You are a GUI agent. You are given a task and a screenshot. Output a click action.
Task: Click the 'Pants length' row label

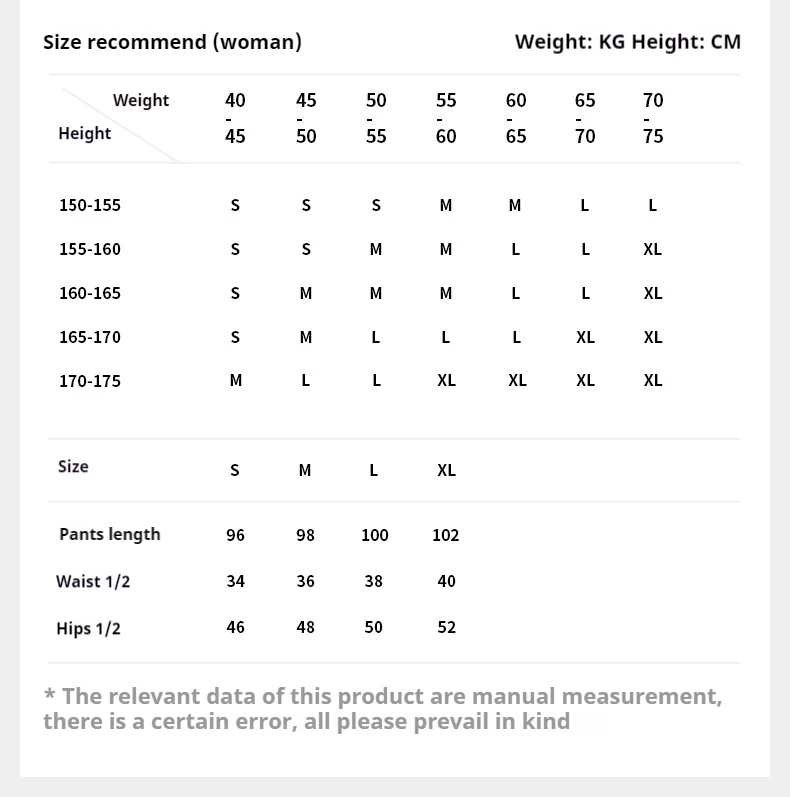(110, 534)
